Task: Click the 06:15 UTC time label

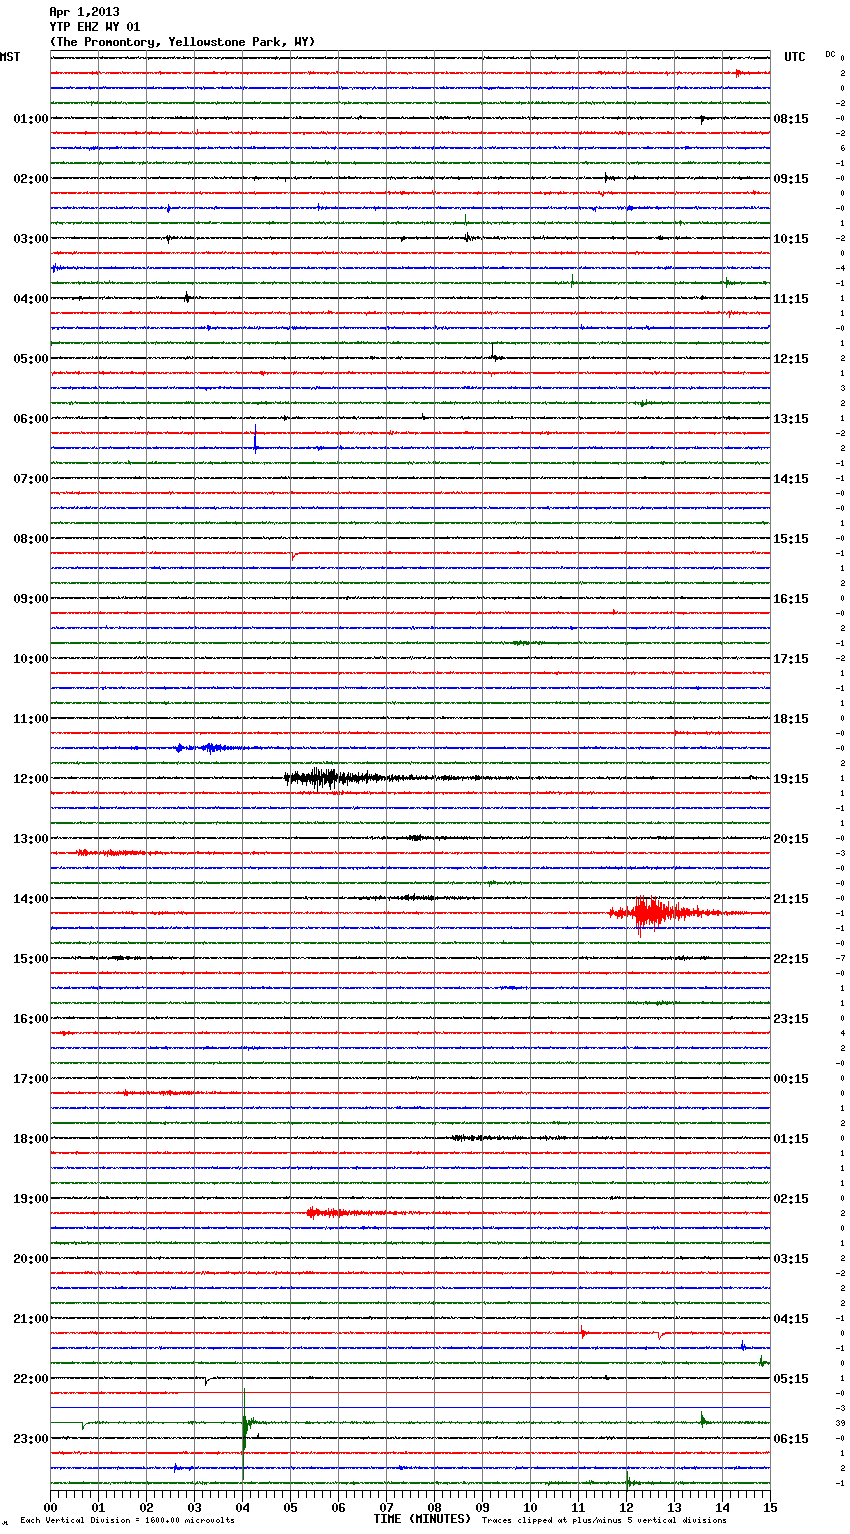Action: point(791,1439)
